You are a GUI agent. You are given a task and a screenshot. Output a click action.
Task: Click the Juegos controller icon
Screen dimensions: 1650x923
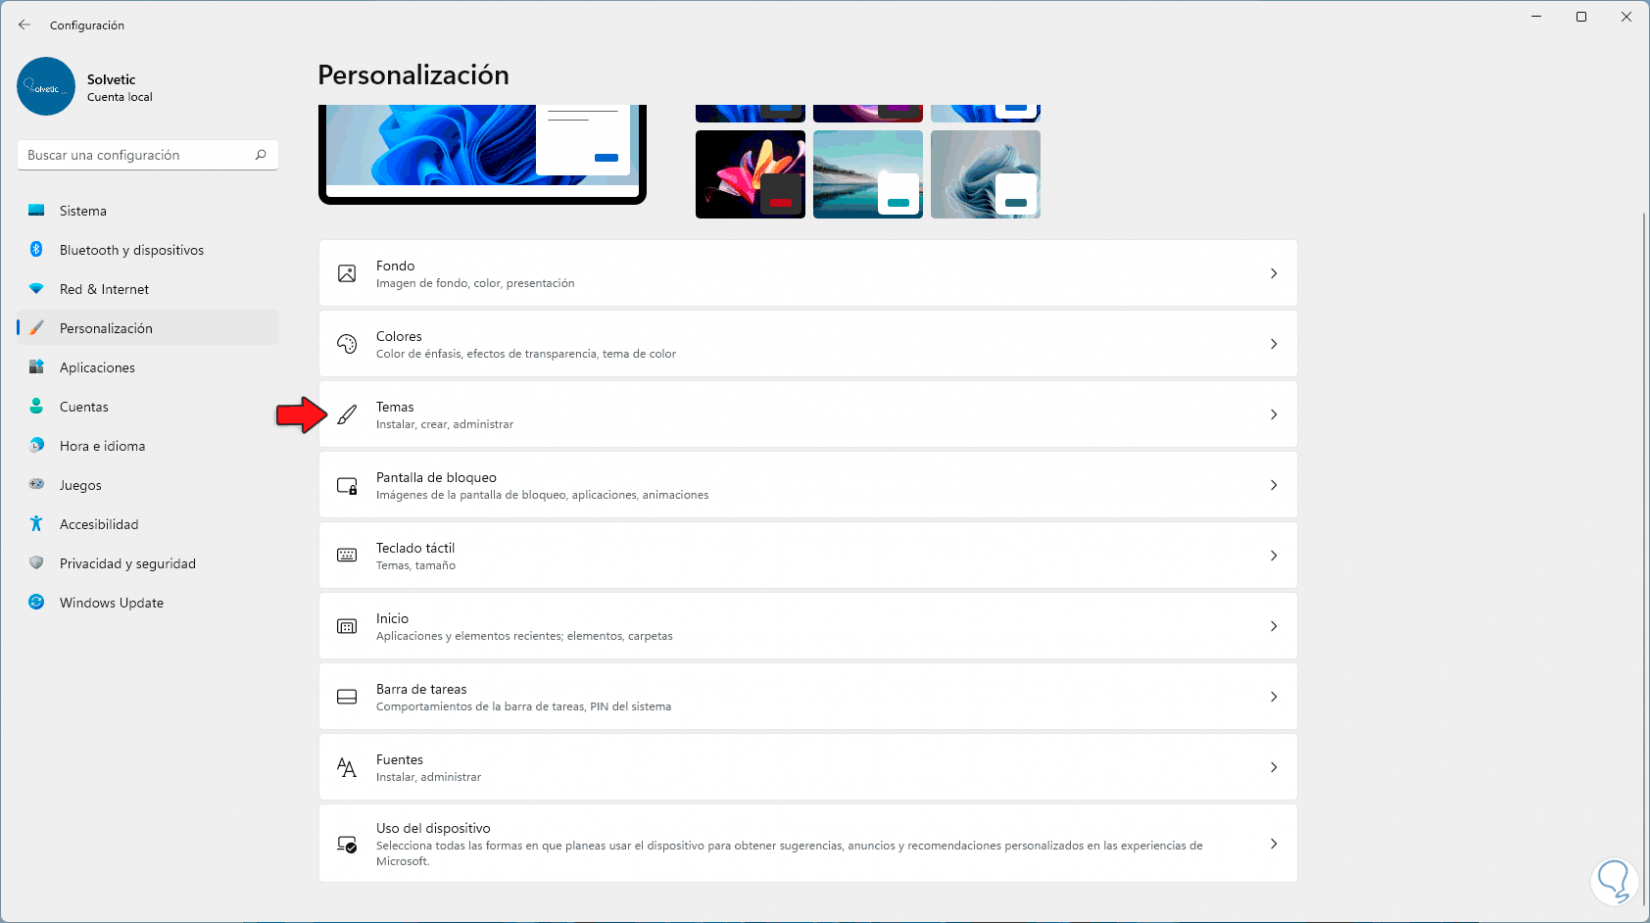pyautogui.click(x=36, y=485)
